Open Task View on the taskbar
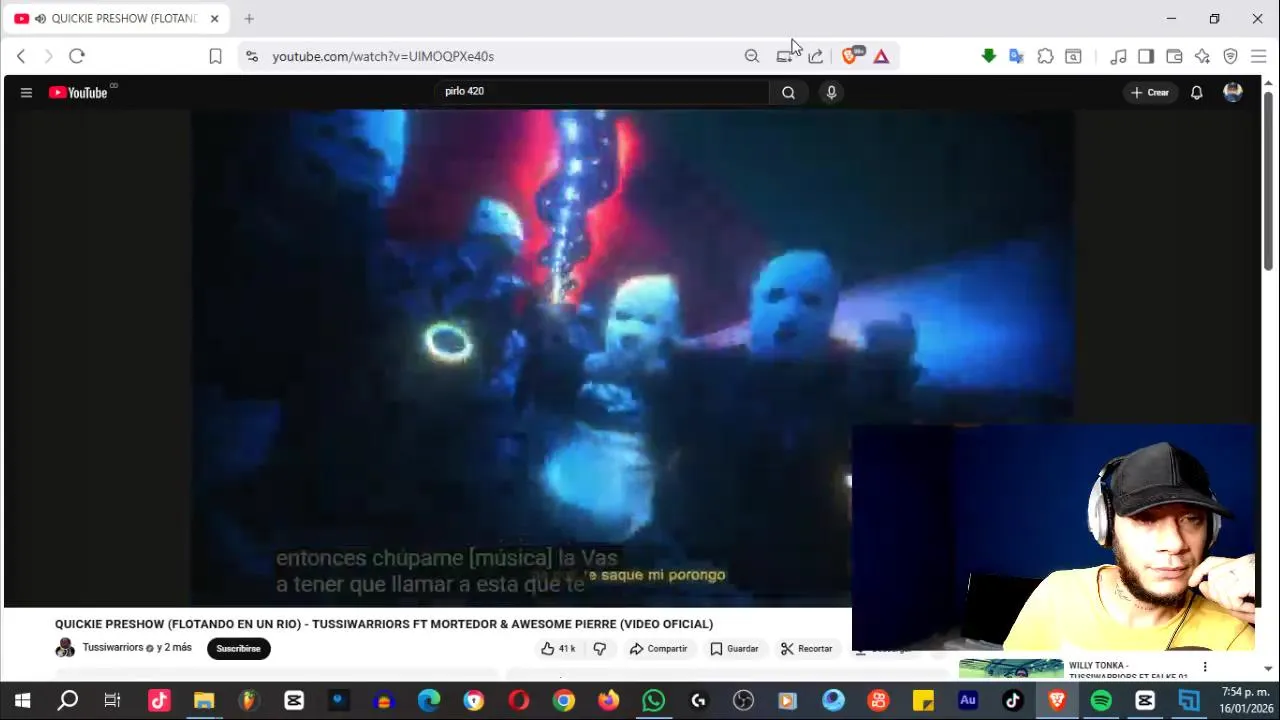1280x720 pixels. [x=112, y=701]
